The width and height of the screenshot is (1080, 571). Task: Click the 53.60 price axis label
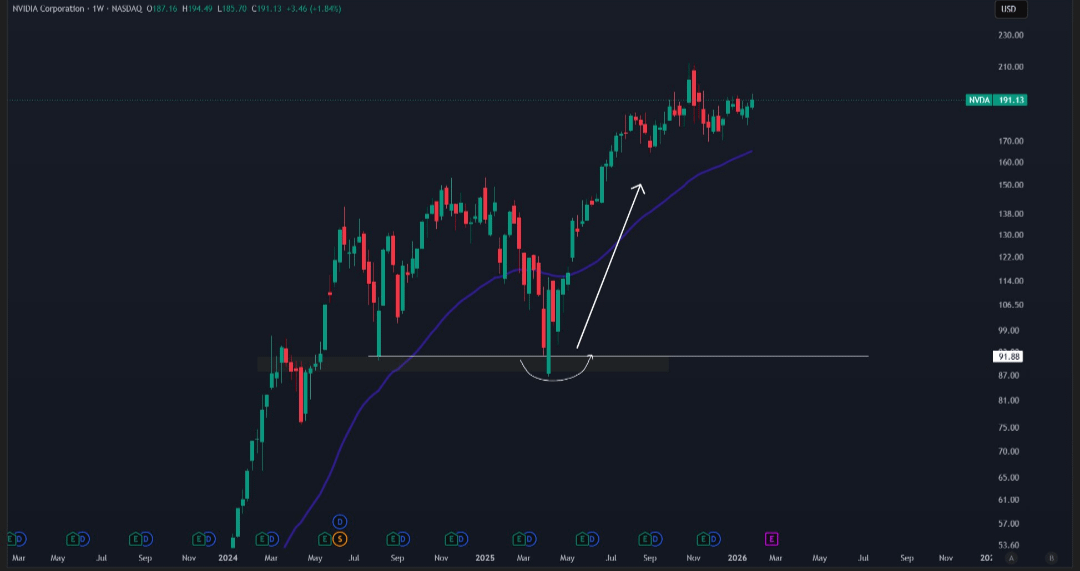coord(1008,545)
